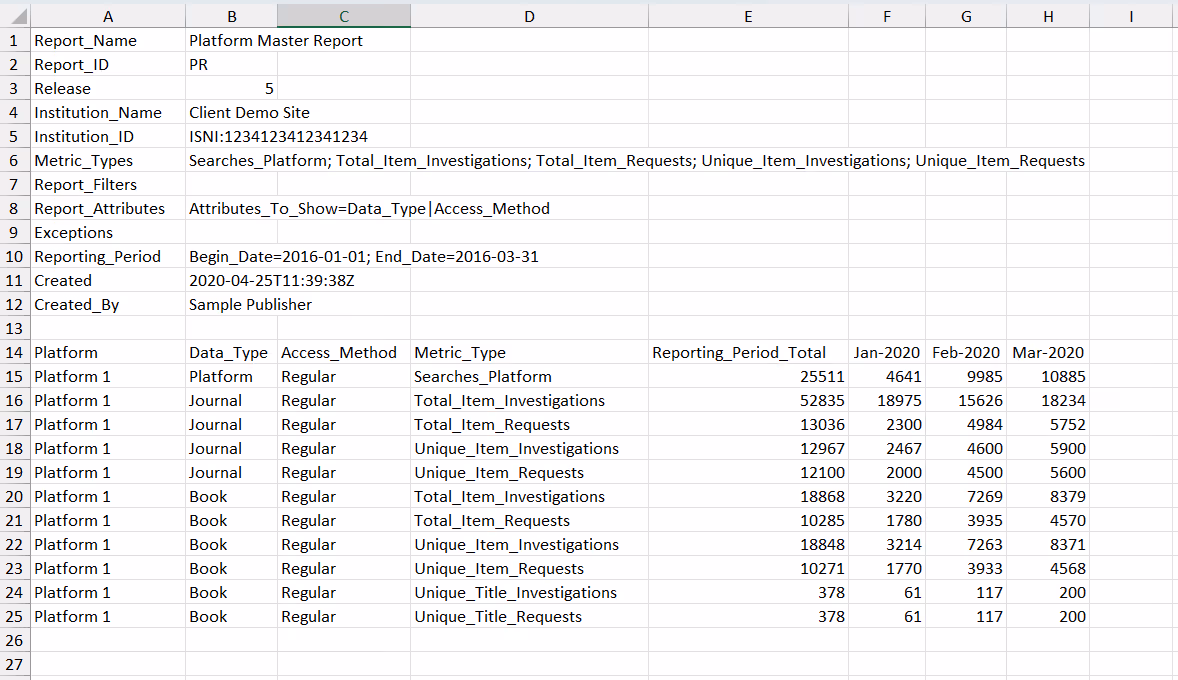Click the 'Unique_Title_Investigations' cell
Screen dimensions: 1178x680
pos(529,593)
